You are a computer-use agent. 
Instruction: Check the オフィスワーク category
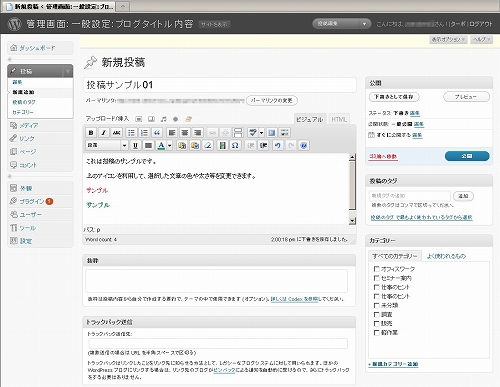pos(377,269)
